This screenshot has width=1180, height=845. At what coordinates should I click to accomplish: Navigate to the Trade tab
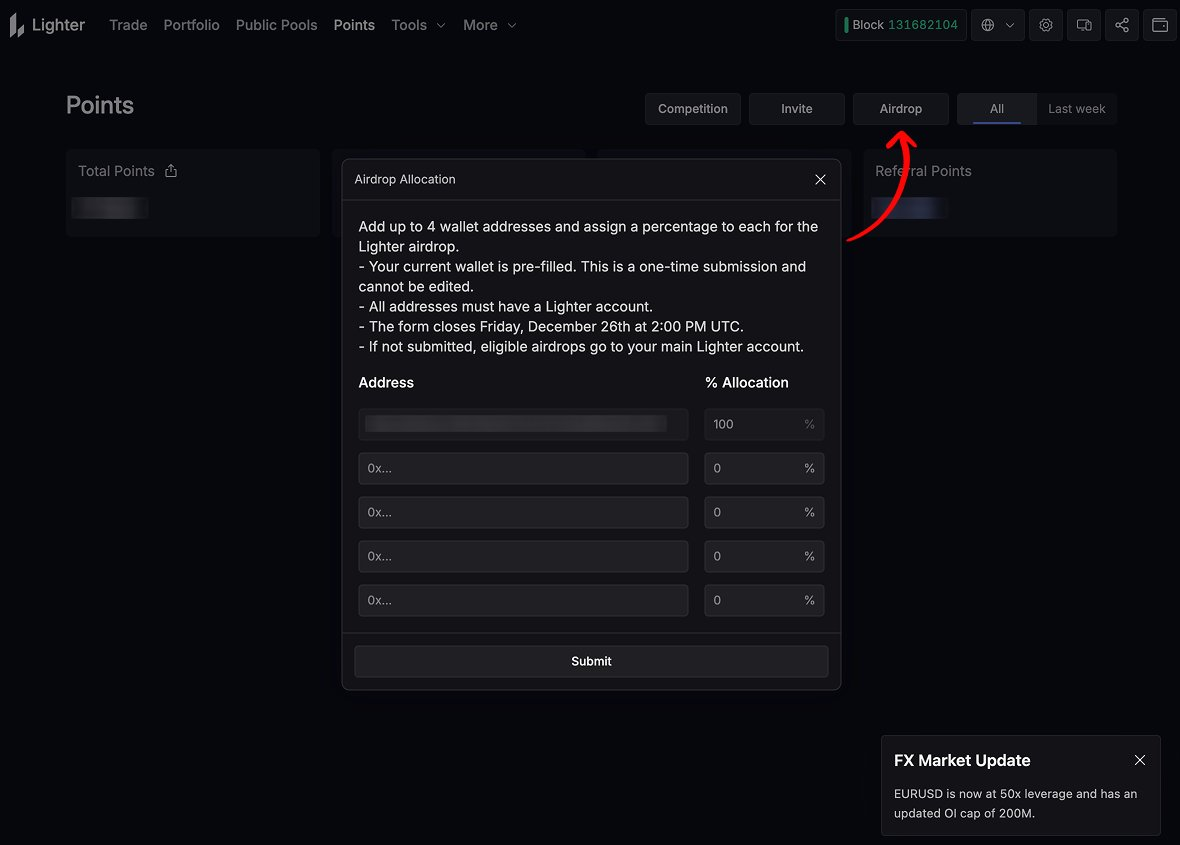[x=128, y=24]
